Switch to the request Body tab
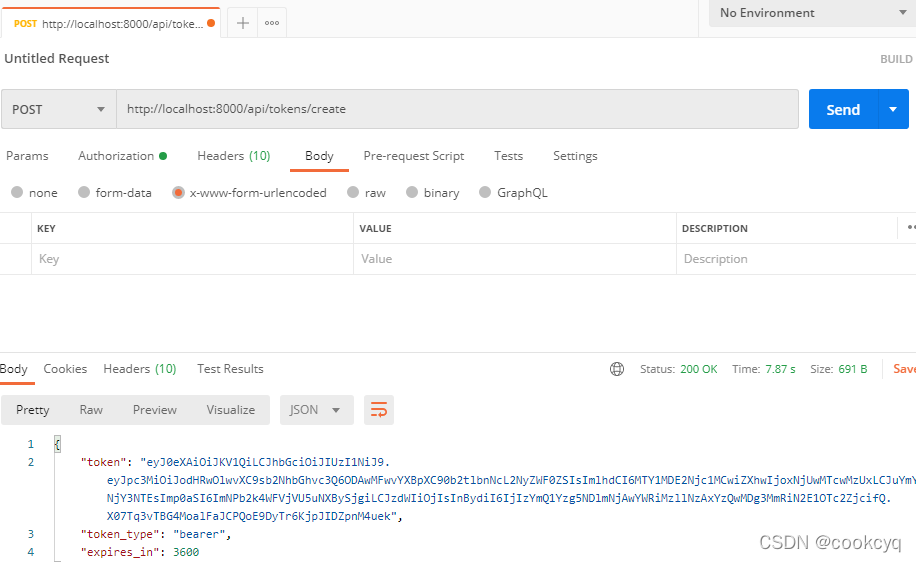 tap(319, 156)
